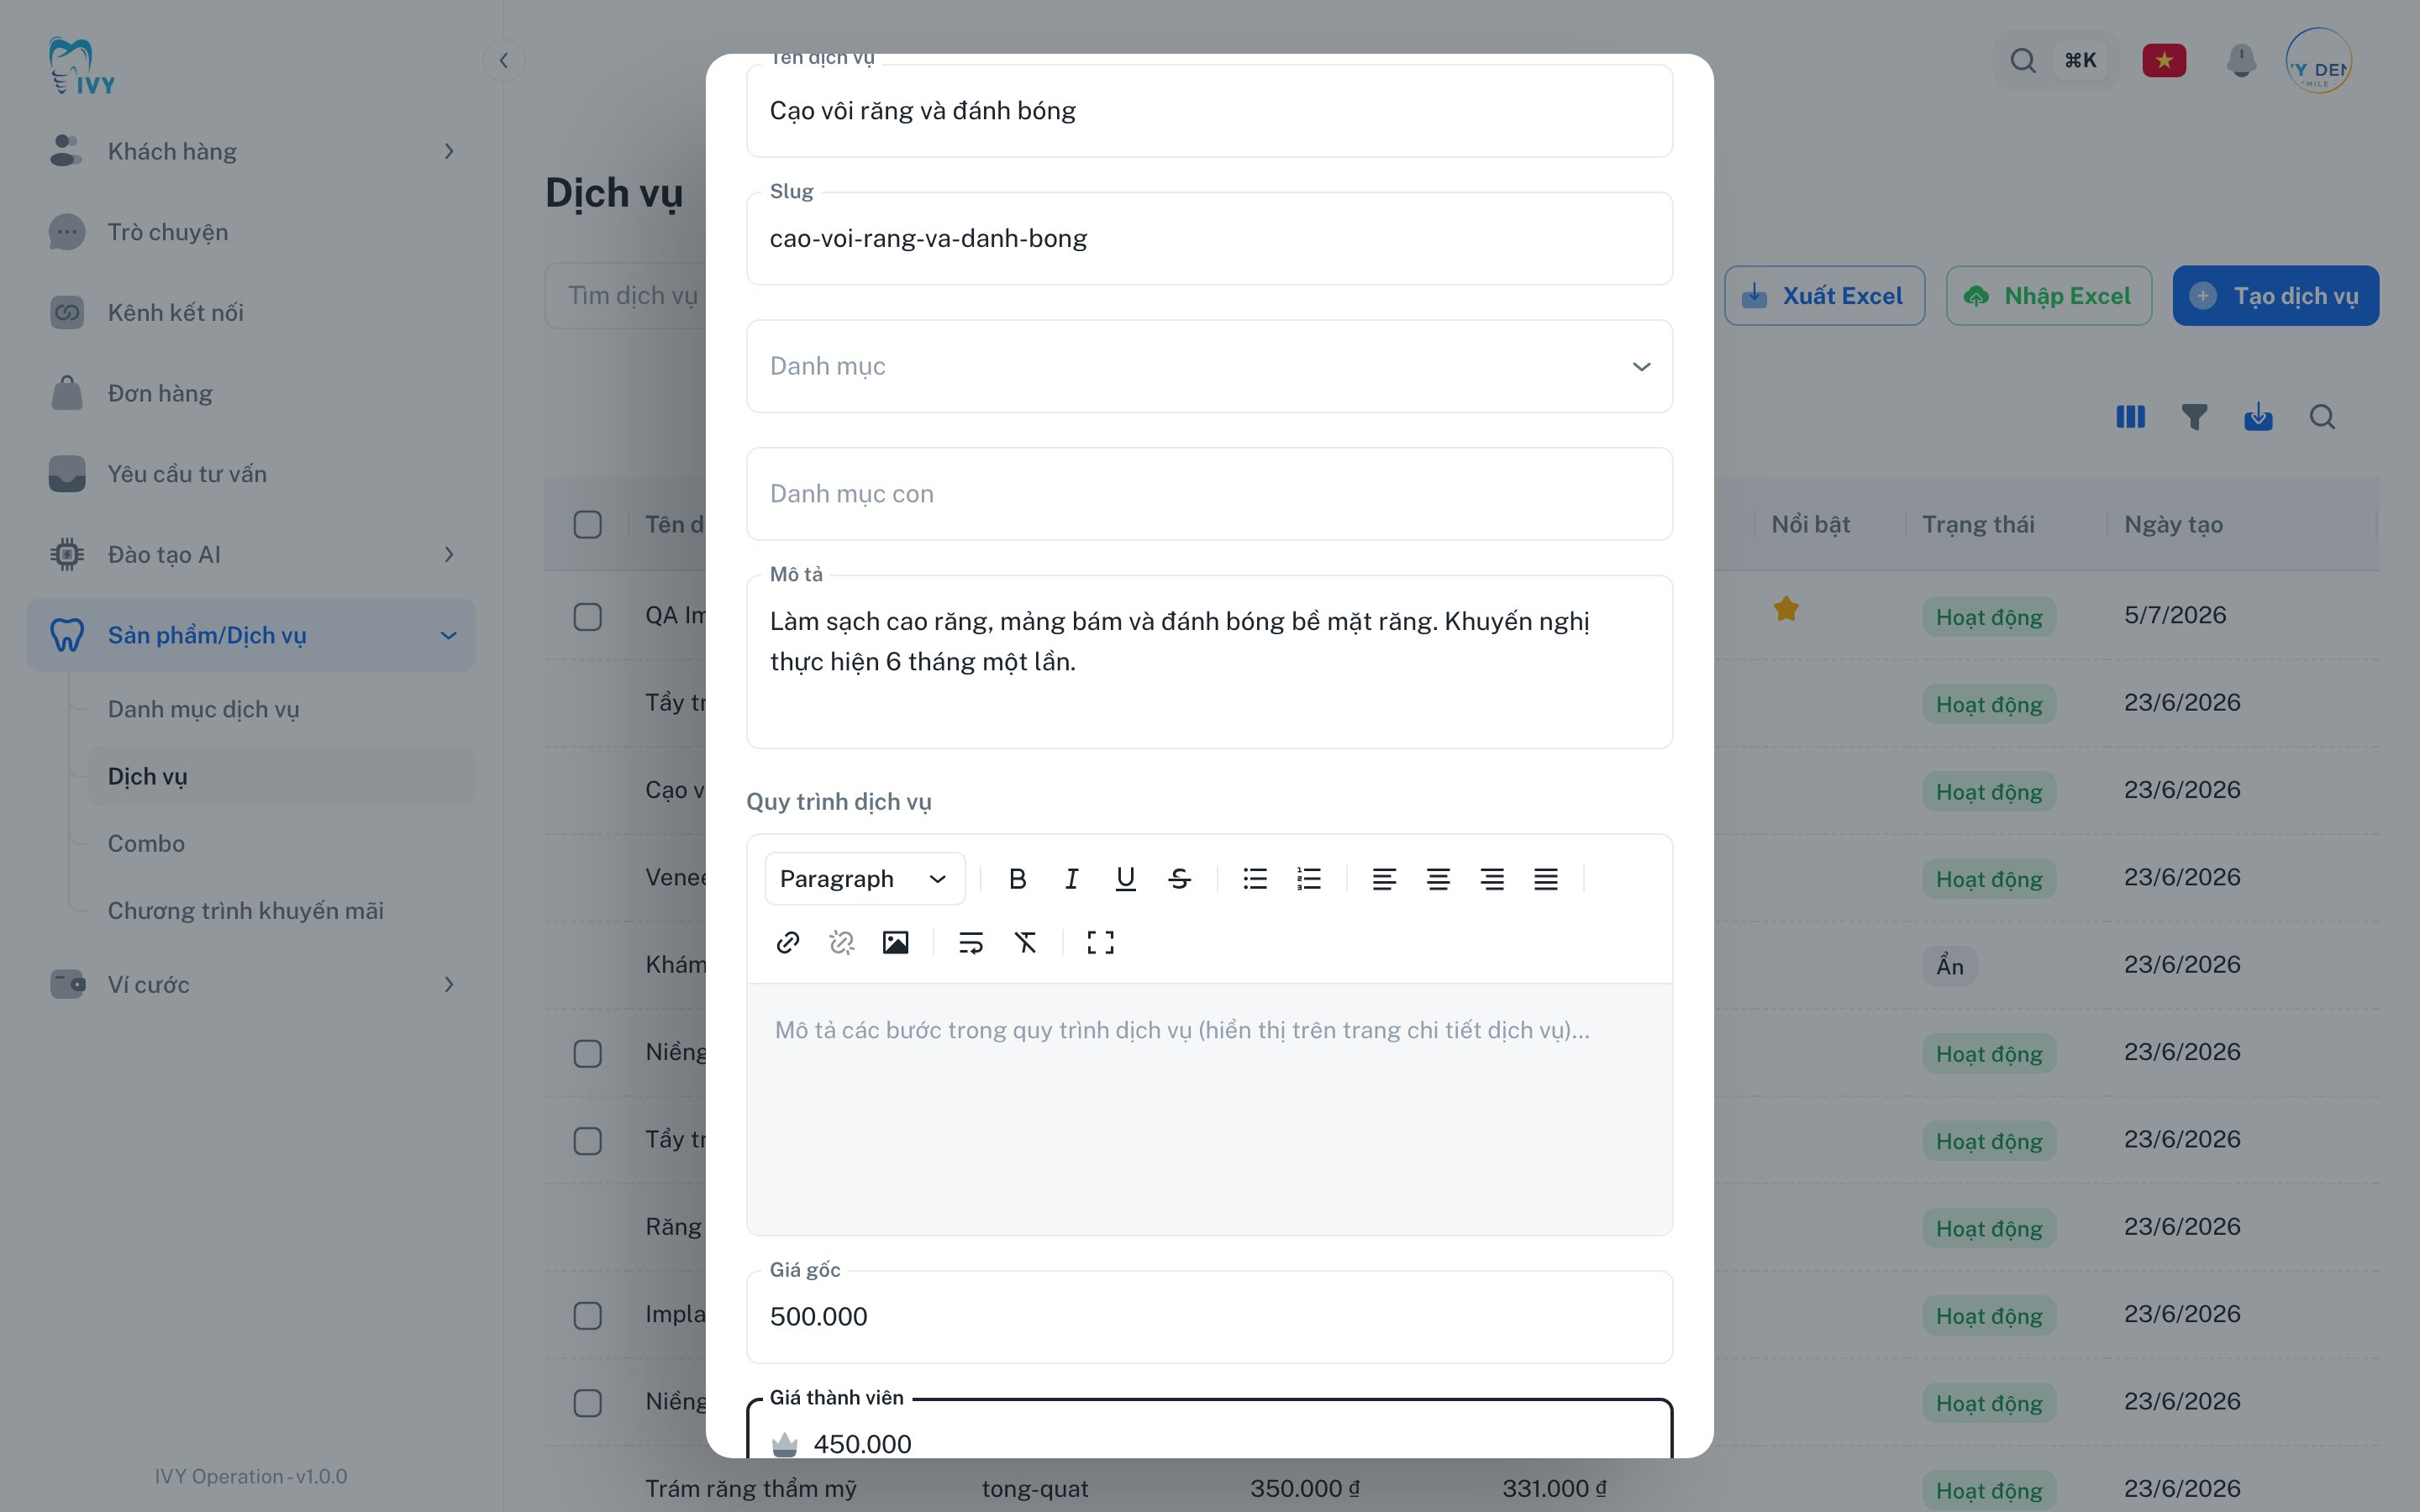Check the QA Im row checkbox

click(588, 617)
